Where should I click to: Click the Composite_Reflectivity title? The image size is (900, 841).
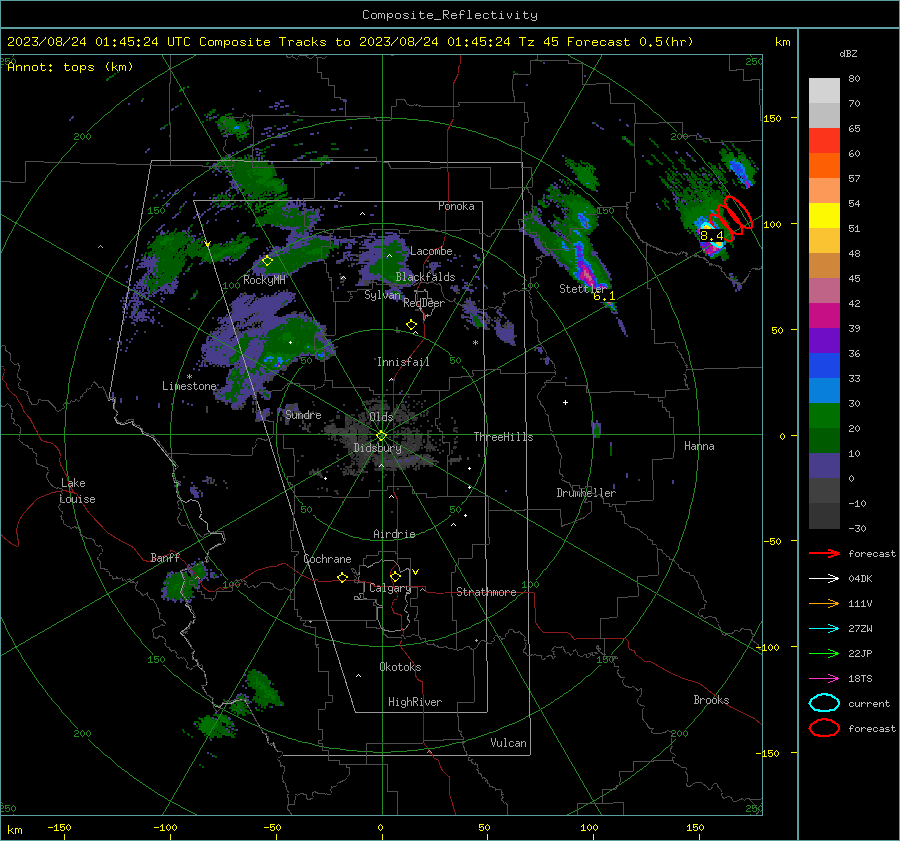[x=450, y=15]
